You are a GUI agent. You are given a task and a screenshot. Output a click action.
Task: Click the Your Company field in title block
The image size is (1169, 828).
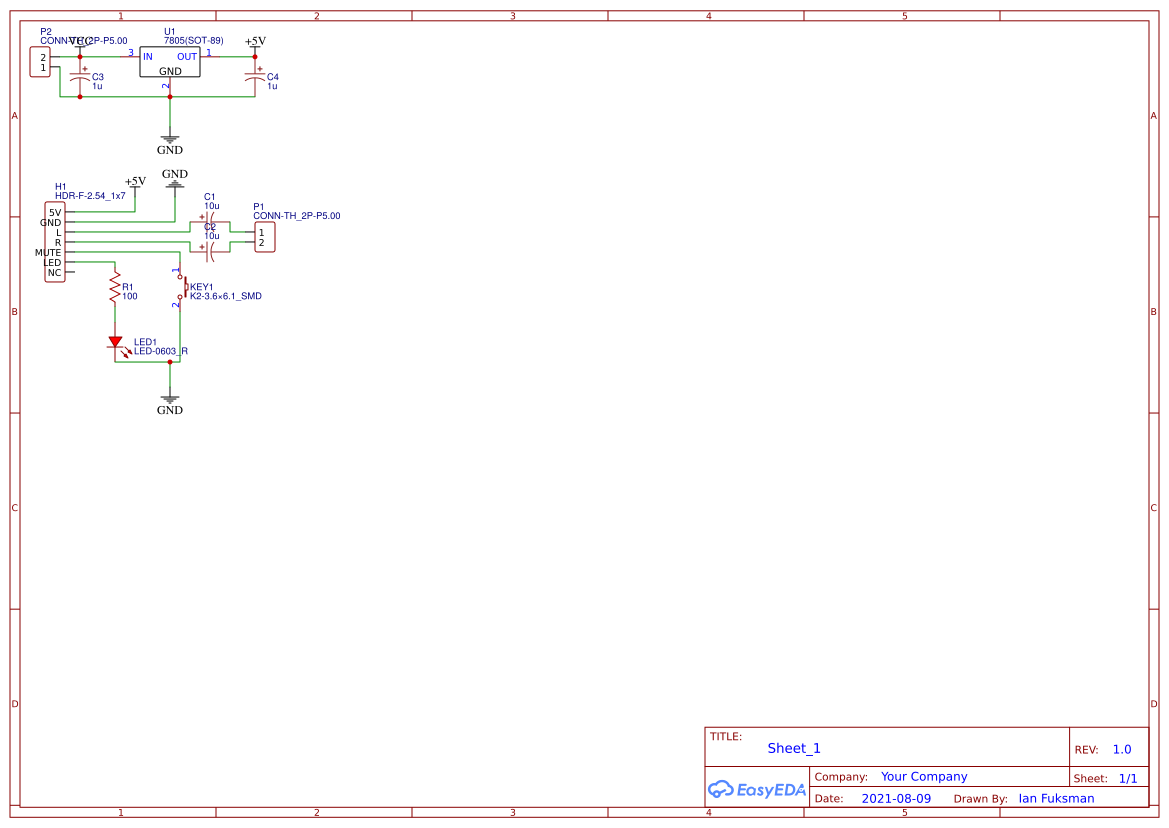click(x=923, y=776)
